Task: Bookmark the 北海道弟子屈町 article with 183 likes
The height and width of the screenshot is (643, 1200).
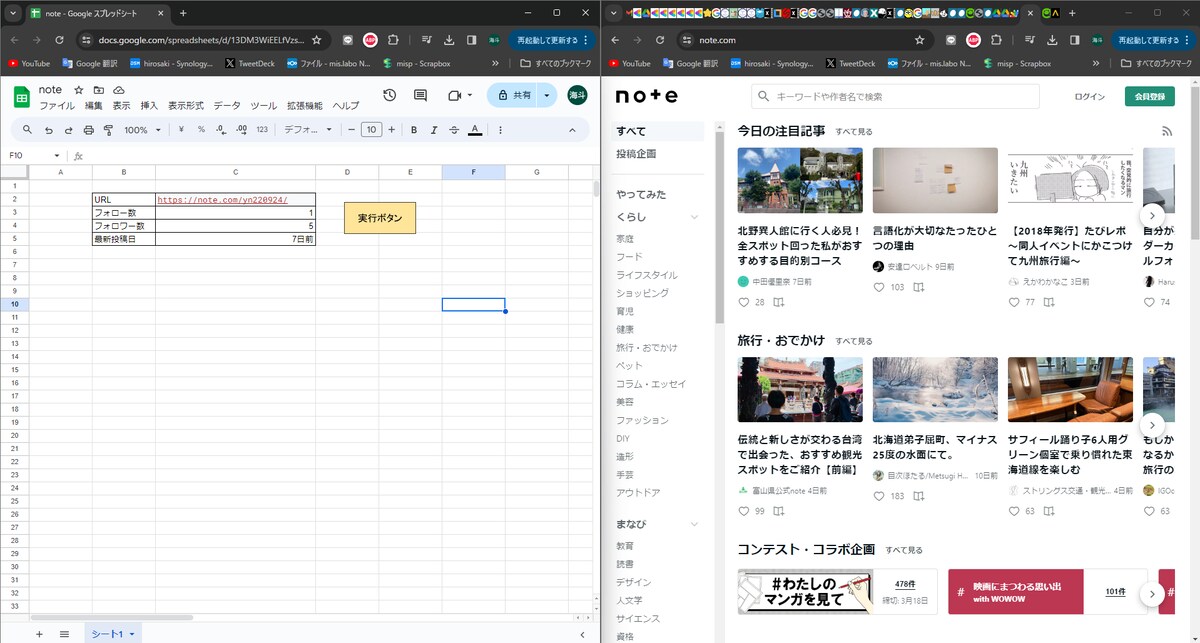Action: [x=918, y=496]
